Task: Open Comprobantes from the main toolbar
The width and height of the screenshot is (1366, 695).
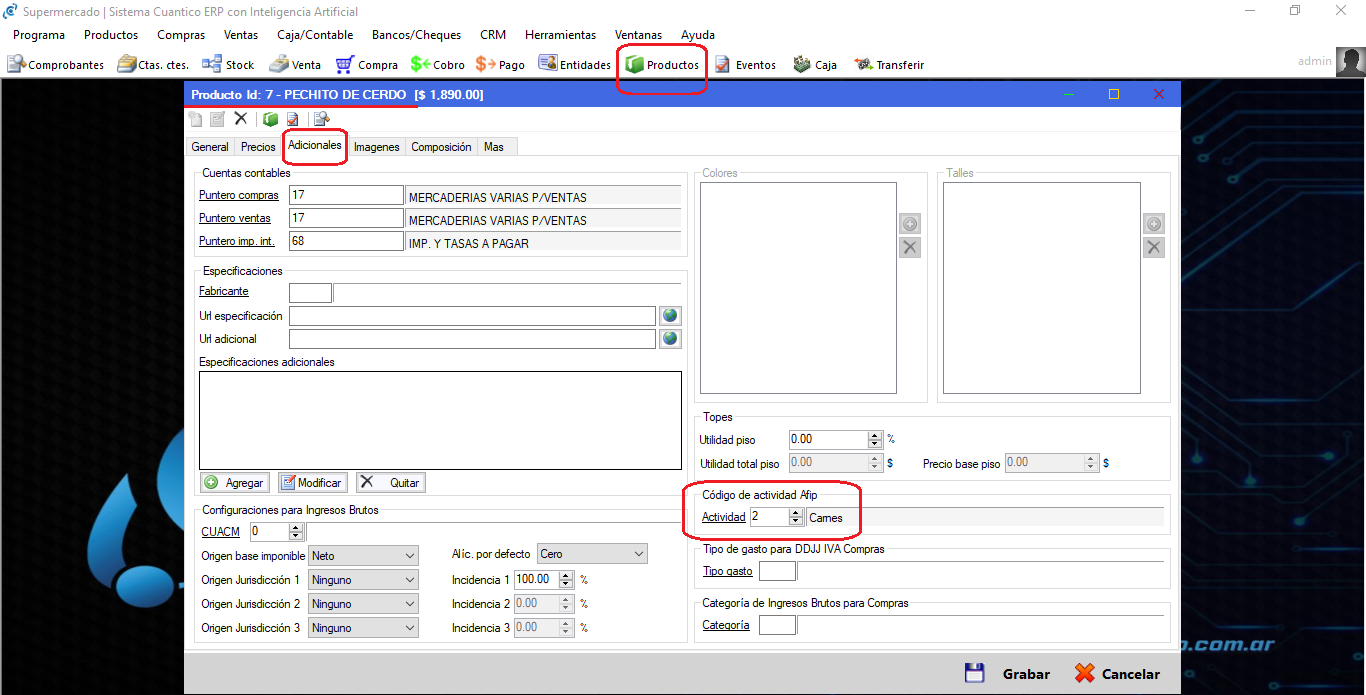Action: 56,64
